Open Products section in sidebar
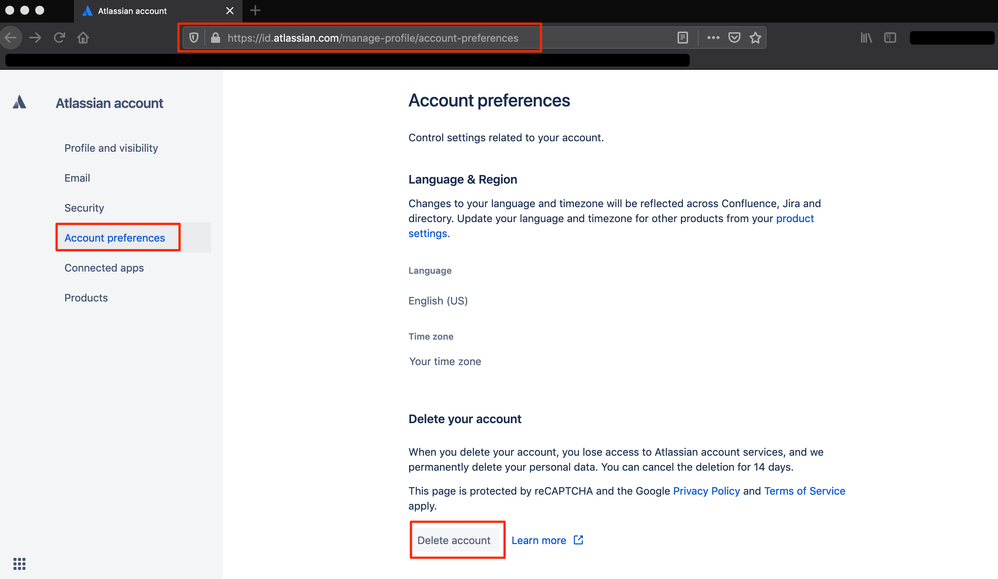998x579 pixels. pyautogui.click(x=86, y=298)
